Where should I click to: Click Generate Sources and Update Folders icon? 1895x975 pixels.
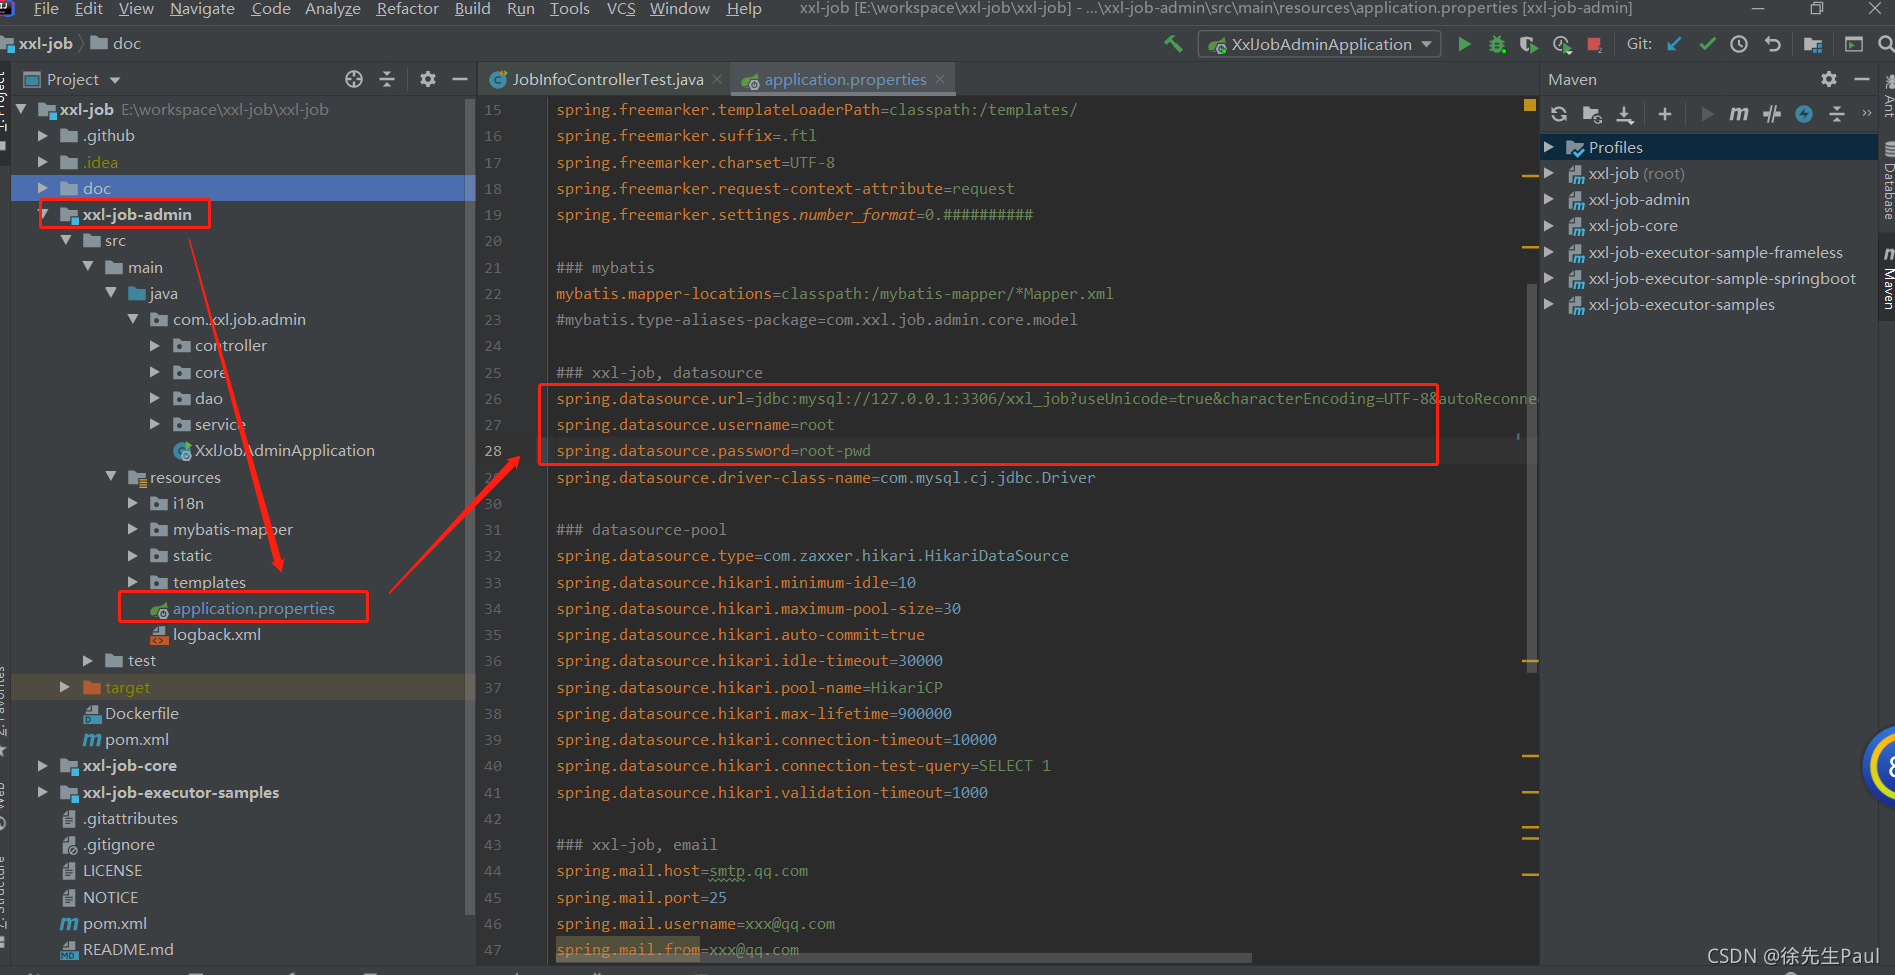1592,114
